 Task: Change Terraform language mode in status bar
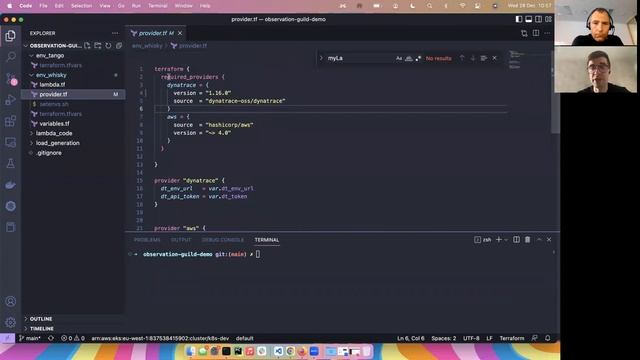click(512, 338)
